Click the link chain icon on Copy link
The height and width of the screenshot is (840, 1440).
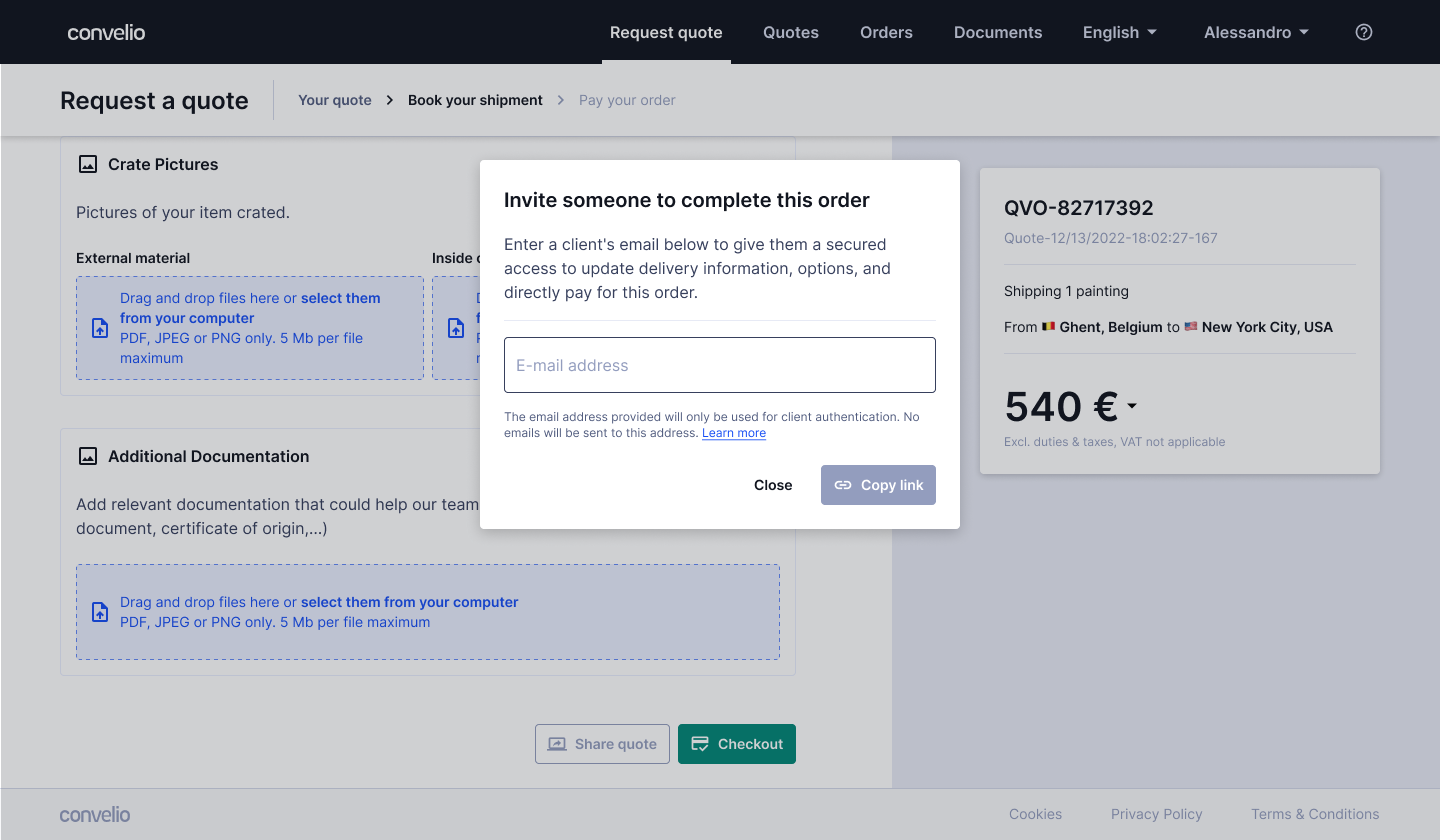[x=843, y=485]
